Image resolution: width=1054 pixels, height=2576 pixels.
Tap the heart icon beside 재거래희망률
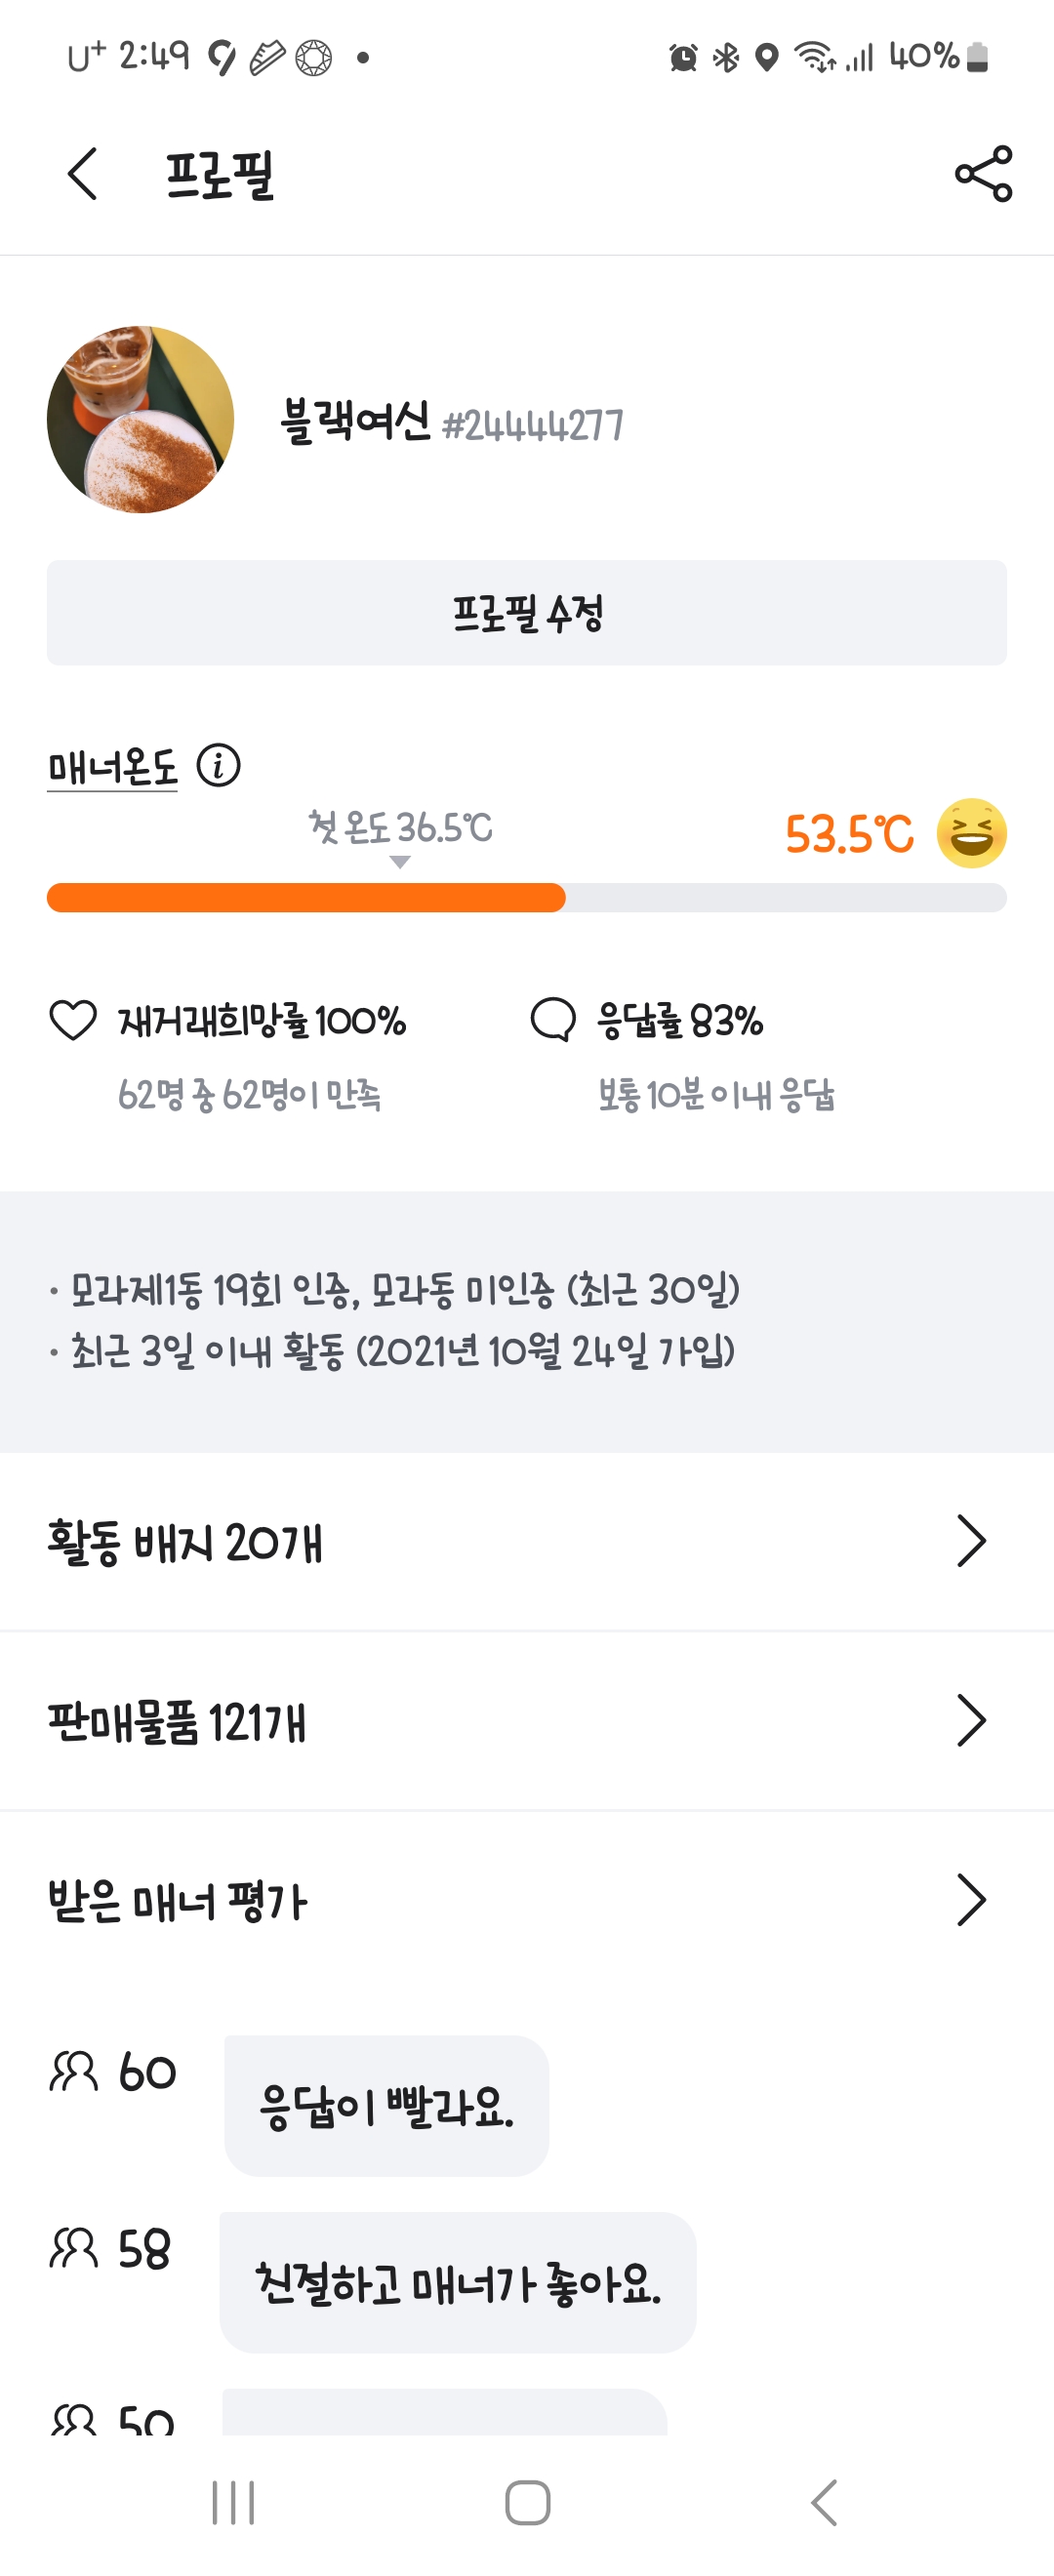(73, 1020)
